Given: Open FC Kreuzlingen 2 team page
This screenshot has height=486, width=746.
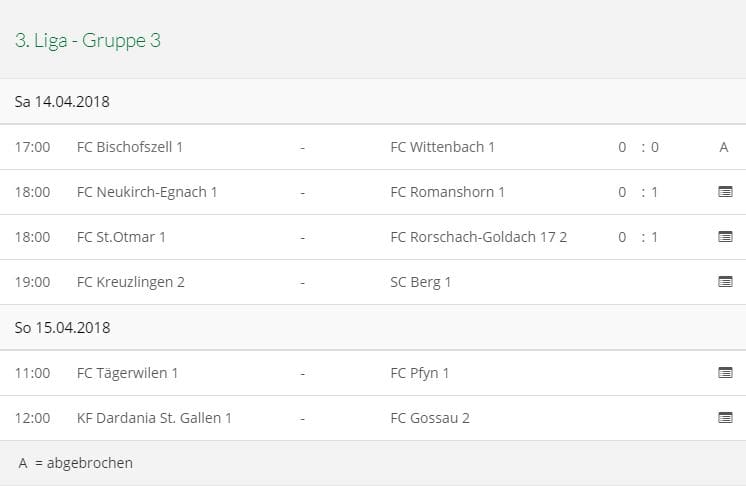Looking at the screenshot, I should click(x=130, y=282).
